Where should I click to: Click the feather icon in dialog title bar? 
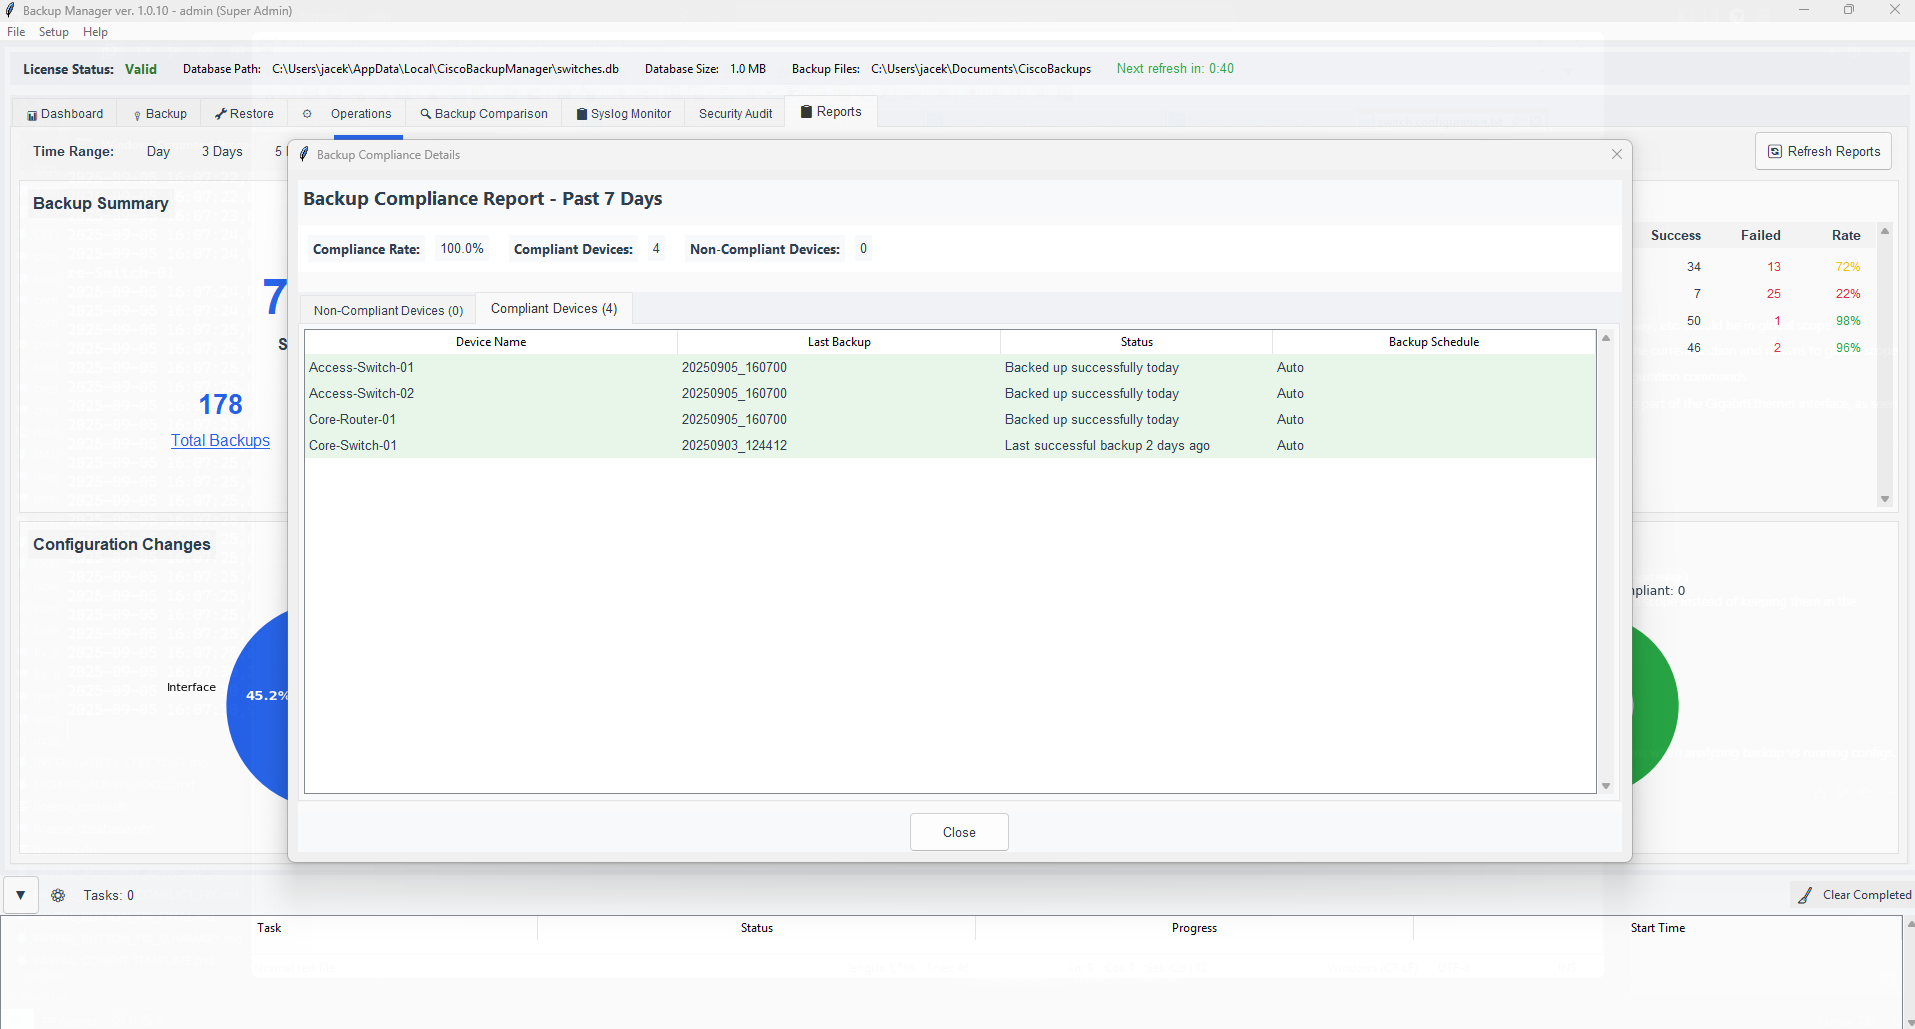pyautogui.click(x=304, y=154)
